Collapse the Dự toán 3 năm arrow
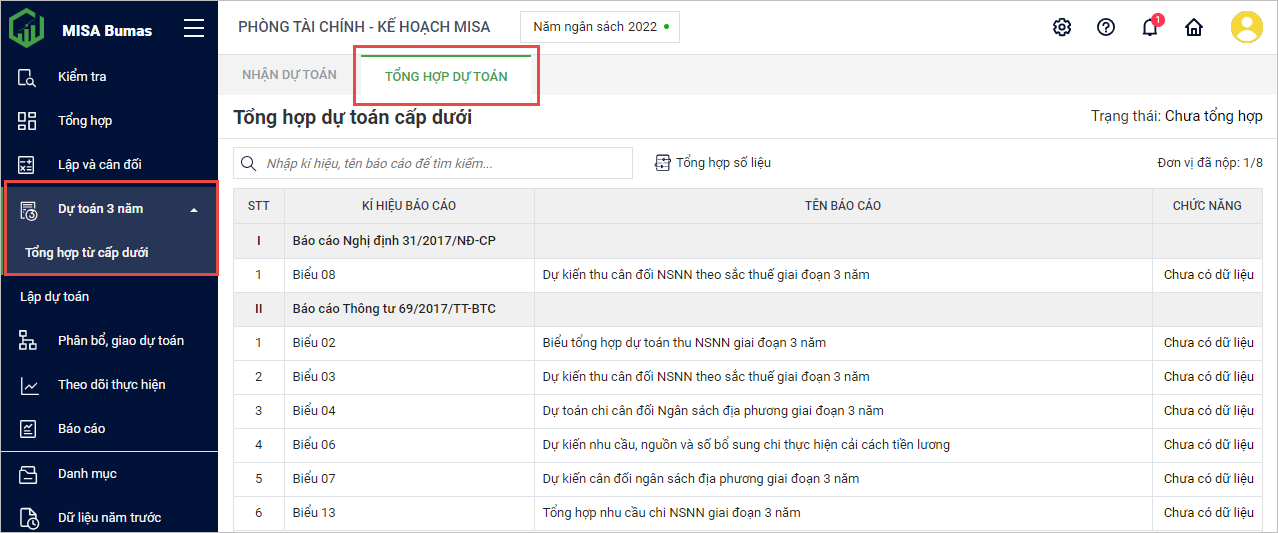This screenshot has height=533, width=1278. [x=194, y=210]
